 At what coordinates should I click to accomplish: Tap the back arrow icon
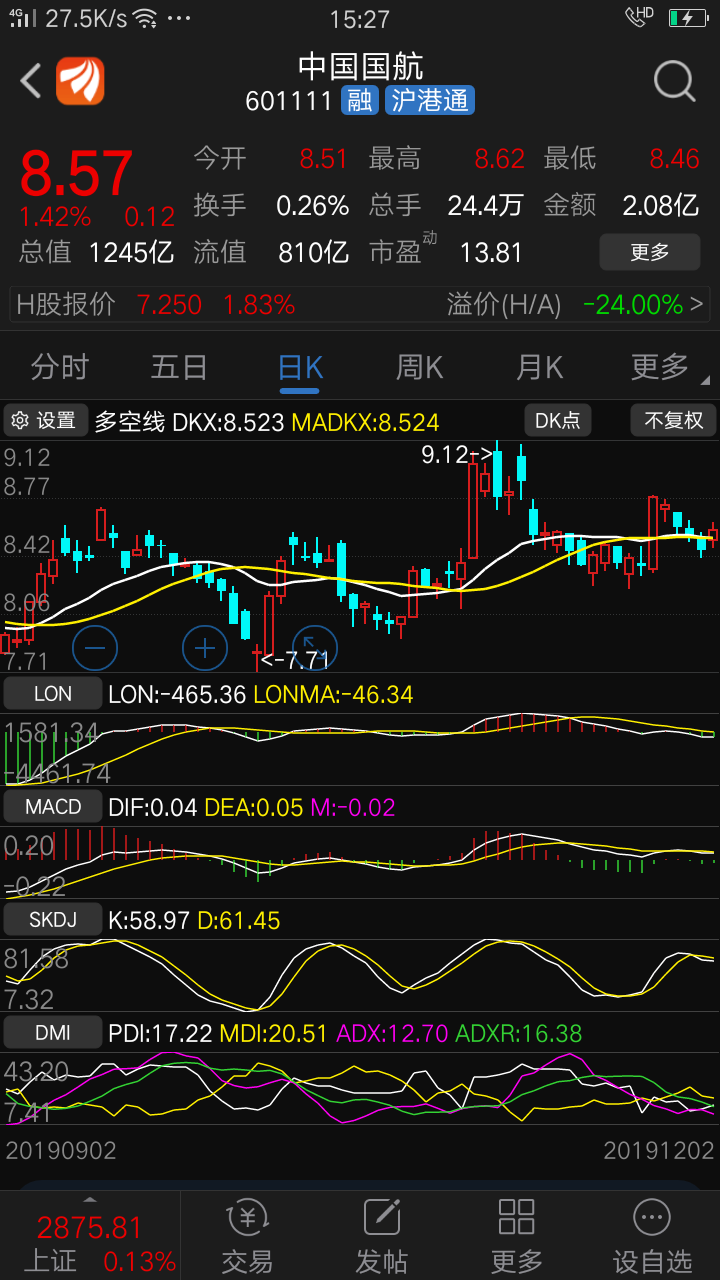(30, 81)
